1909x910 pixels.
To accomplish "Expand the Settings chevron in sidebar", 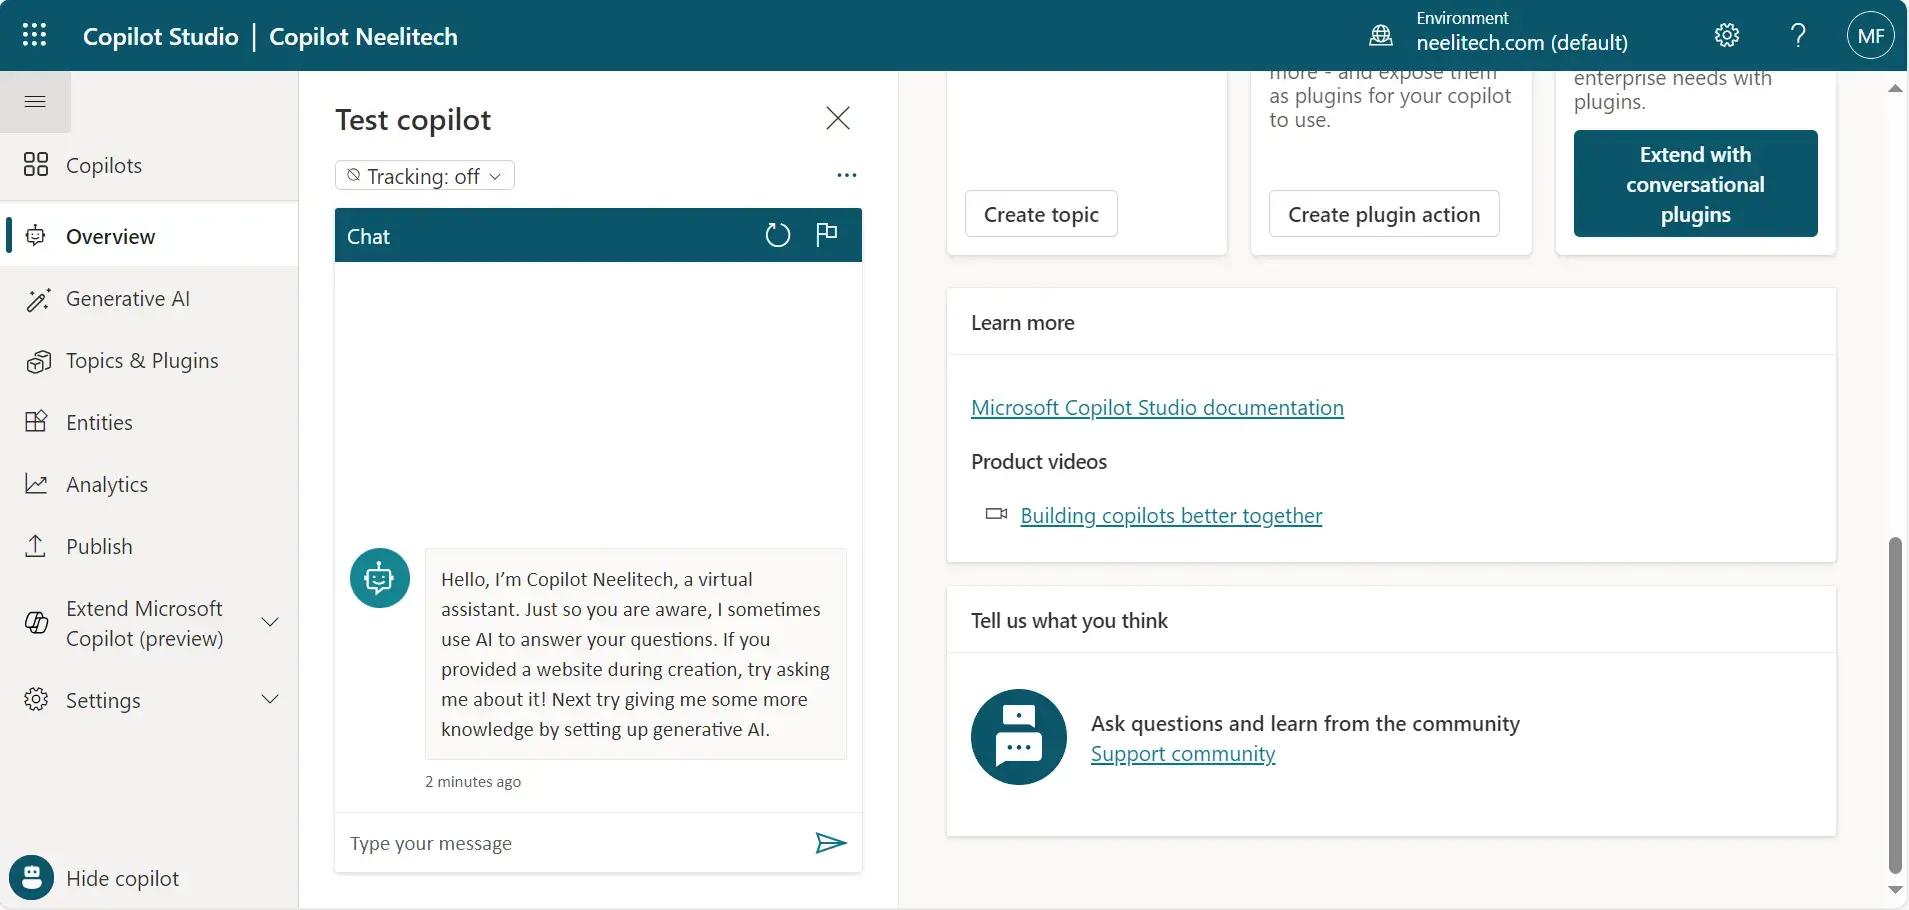I will click(x=270, y=698).
